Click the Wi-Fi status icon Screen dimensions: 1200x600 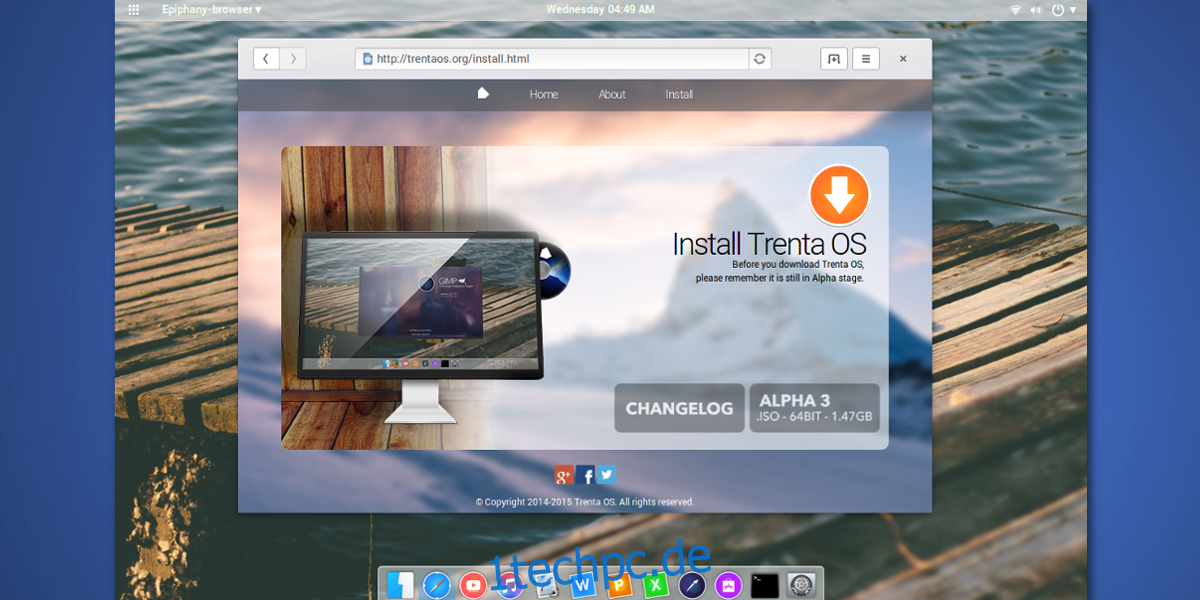point(1016,10)
